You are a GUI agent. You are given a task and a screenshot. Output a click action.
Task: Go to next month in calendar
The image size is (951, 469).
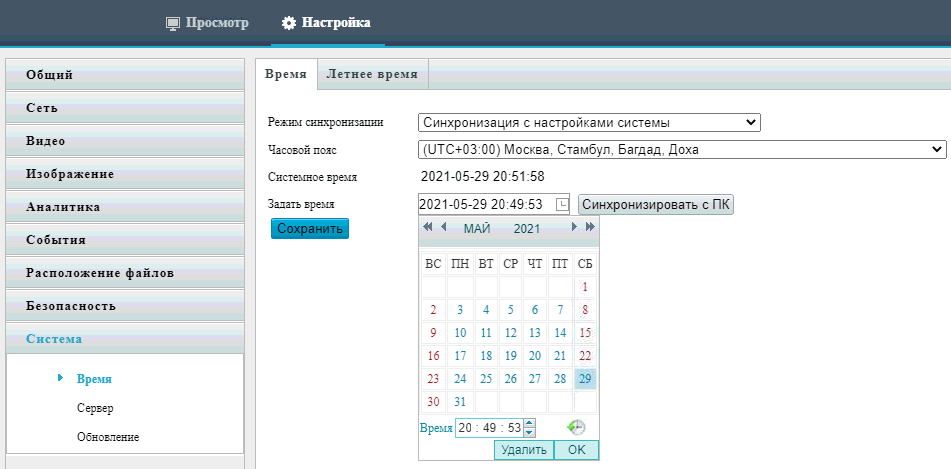point(574,227)
